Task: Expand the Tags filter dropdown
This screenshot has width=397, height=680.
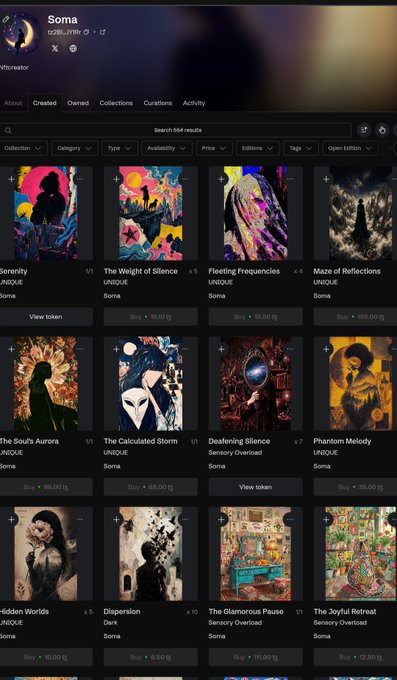Action: [301, 148]
